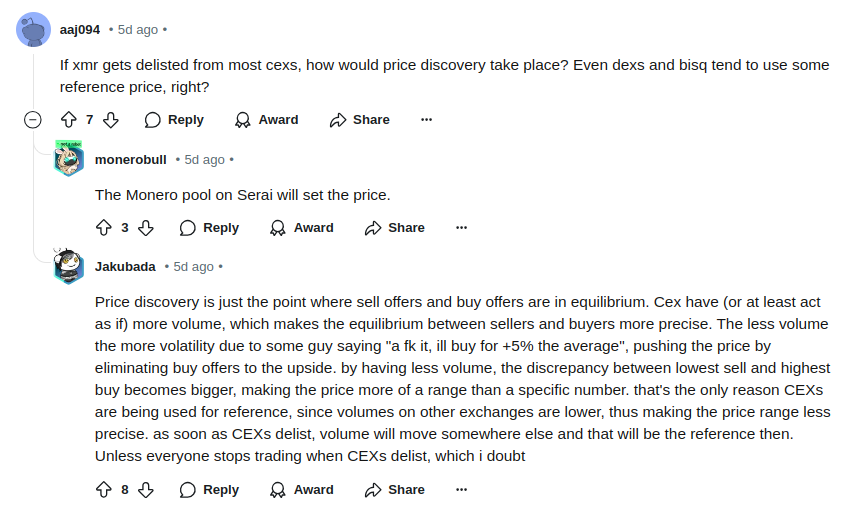Reply to aaj094's comment
Screen dimensions: 842x510
click(174, 120)
